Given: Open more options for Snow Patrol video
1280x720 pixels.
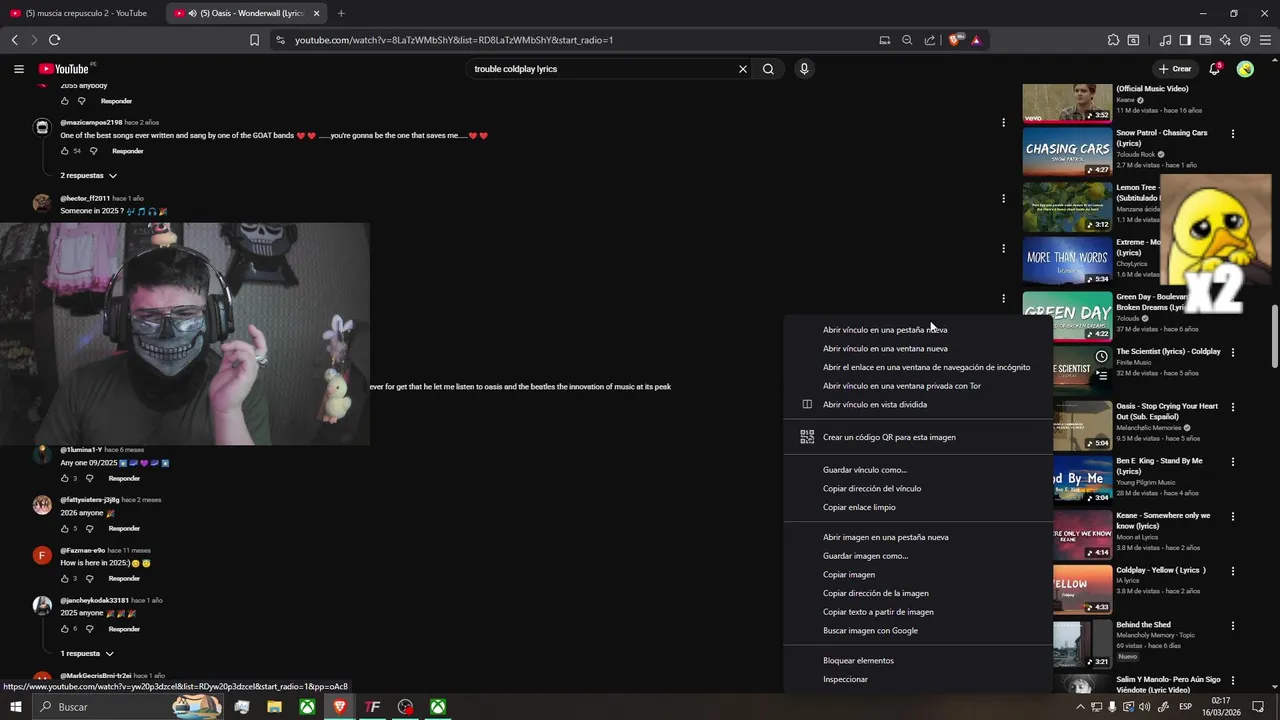Looking at the screenshot, I should (x=1233, y=133).
